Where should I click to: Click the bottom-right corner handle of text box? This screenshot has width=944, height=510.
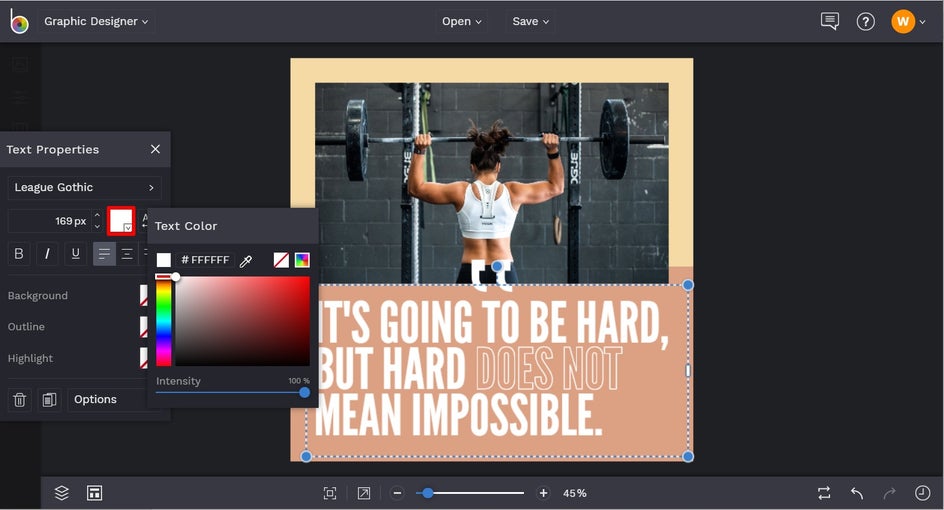(x=688, y=456)
